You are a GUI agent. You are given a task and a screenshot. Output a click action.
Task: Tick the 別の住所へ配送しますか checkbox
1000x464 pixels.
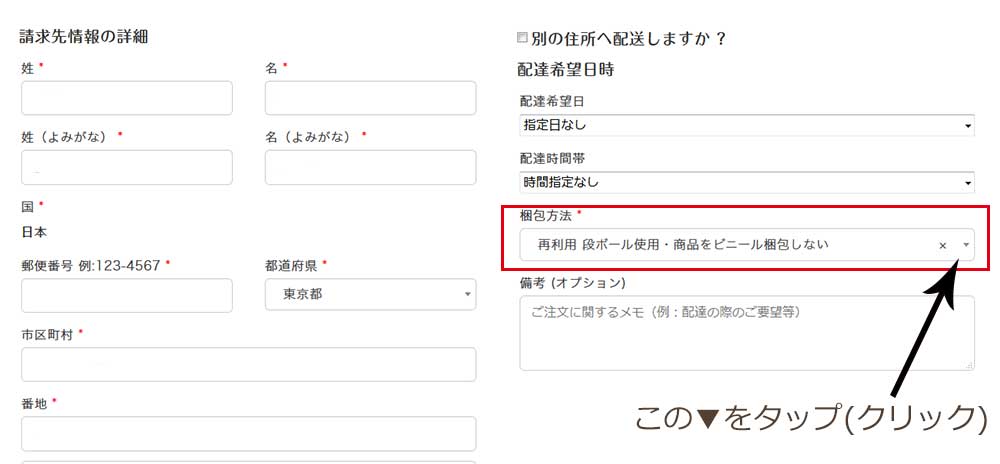coord(522,38)
